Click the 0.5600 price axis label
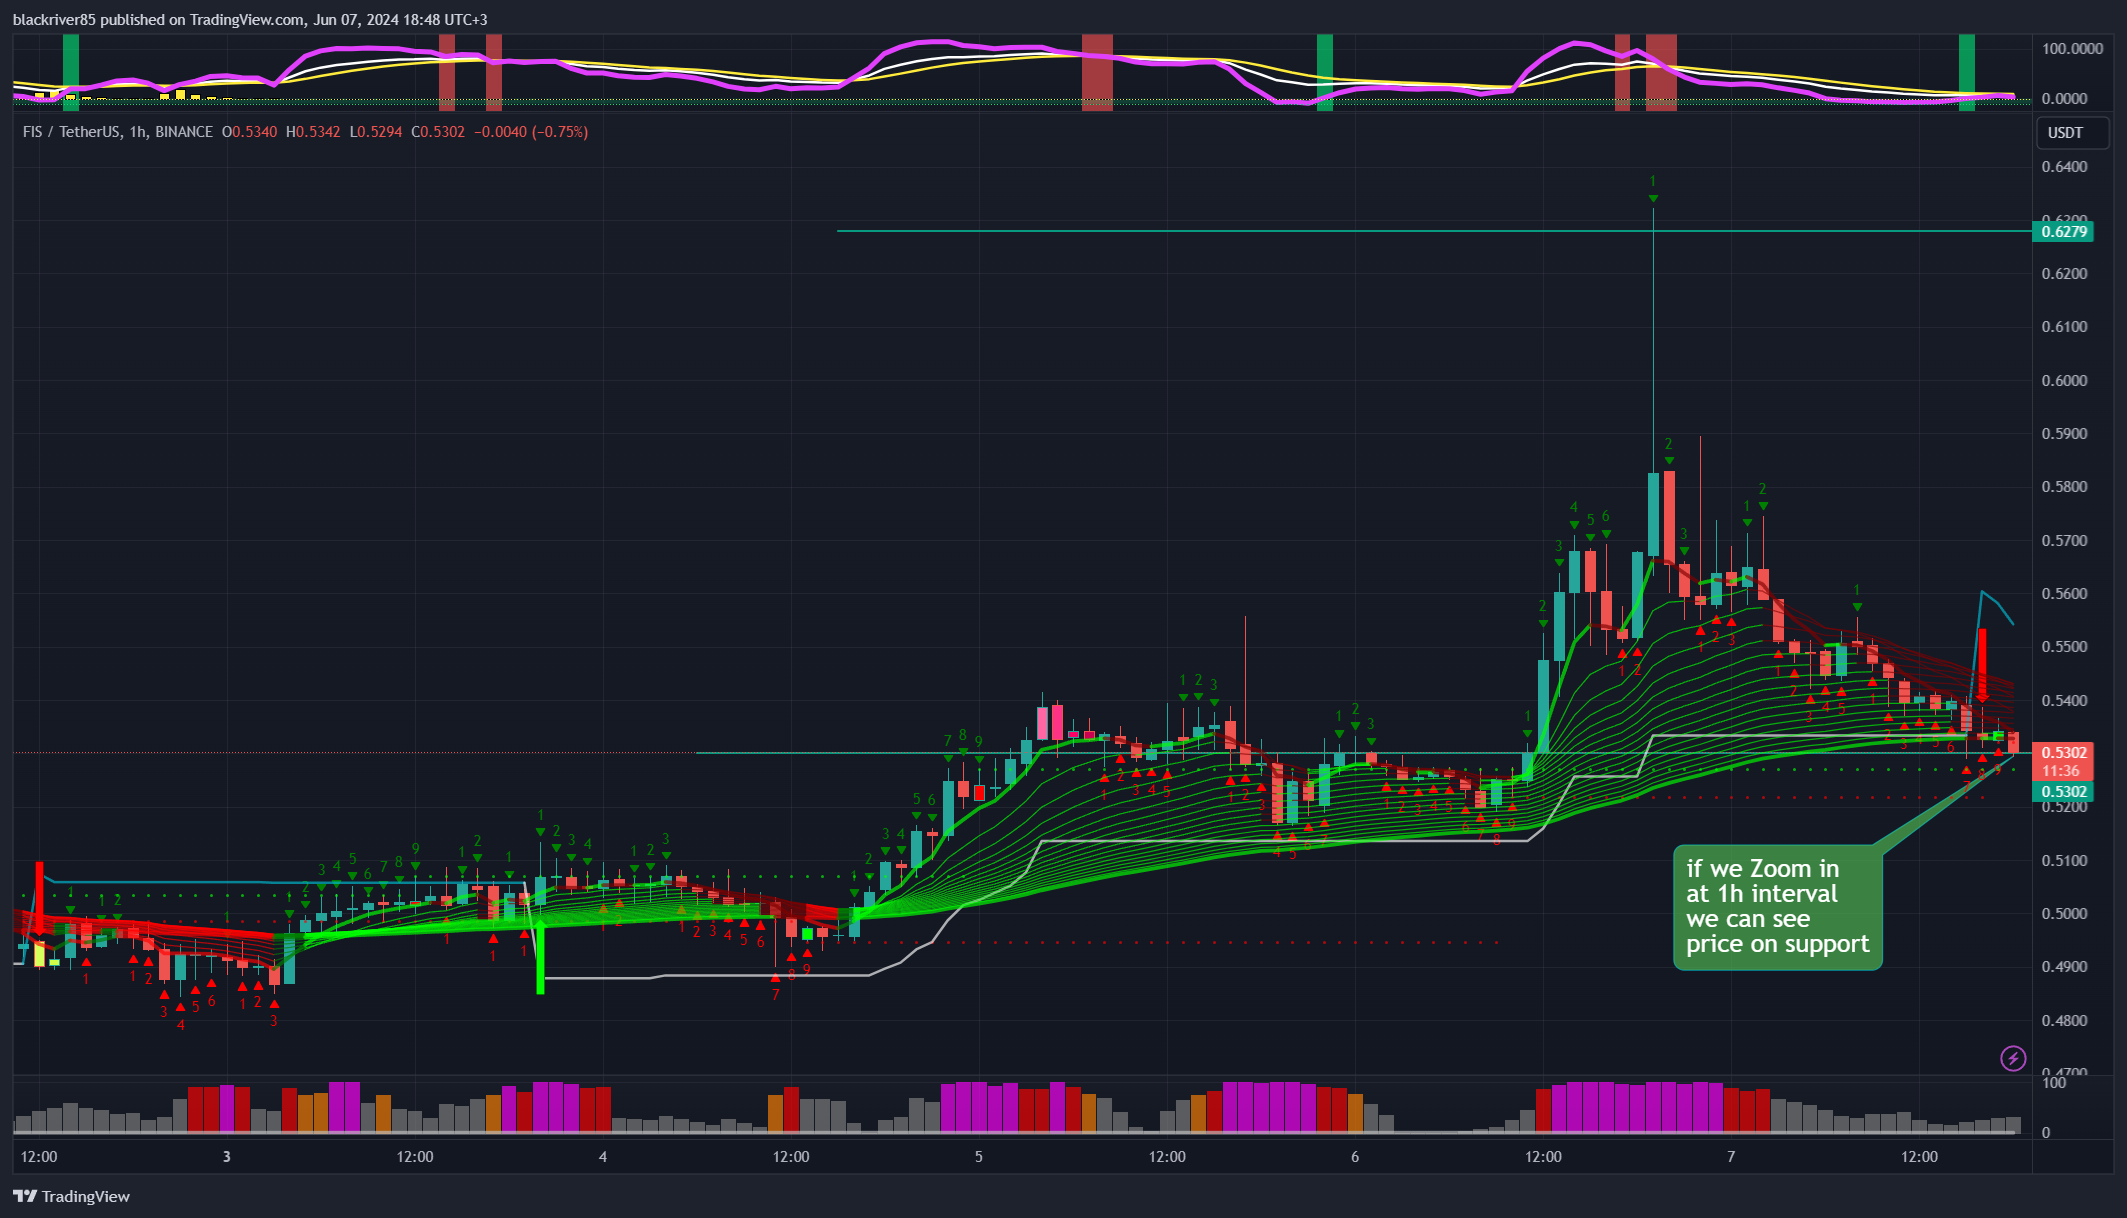Viewport: 2127px width, 1218px height. coord(2064,594)
